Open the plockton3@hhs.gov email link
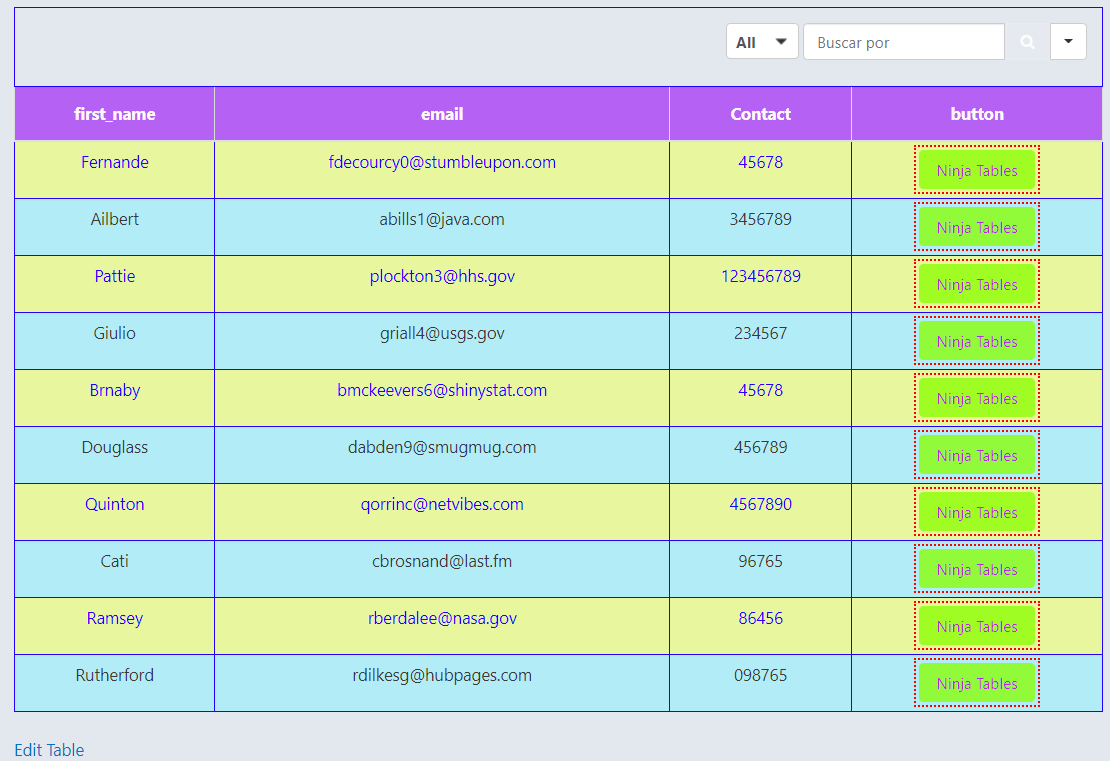Screen dimensions: 1110x761 click(x=442, y=276)
